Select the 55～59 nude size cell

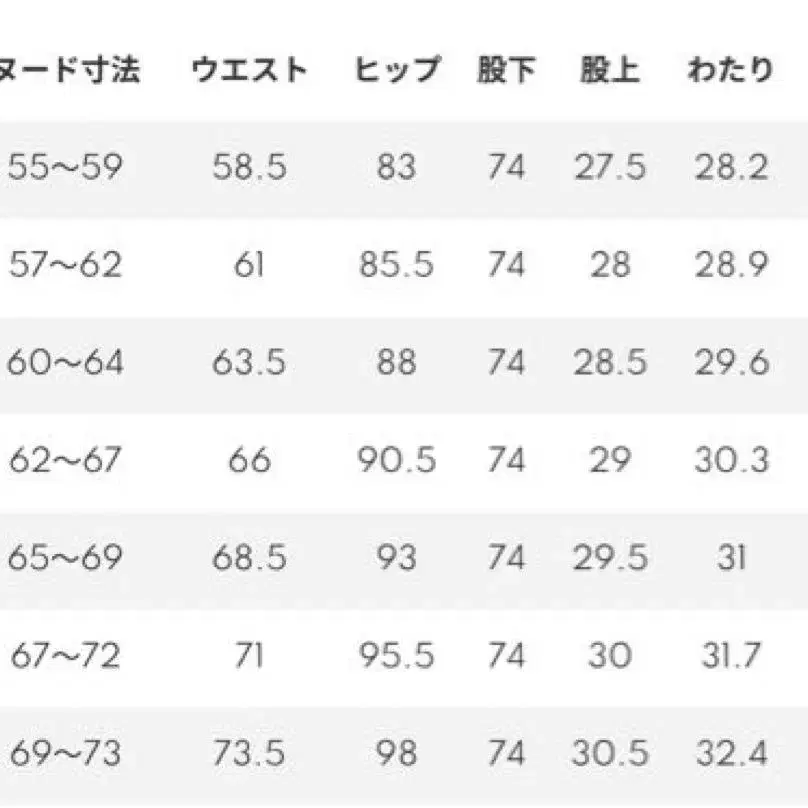(64, 167)
